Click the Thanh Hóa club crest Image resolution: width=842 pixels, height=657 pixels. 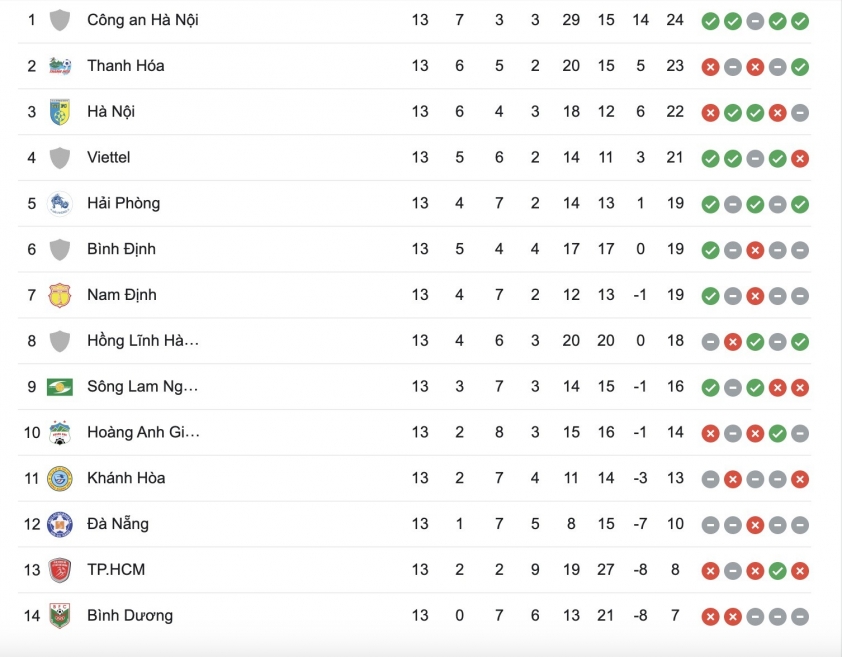coord(60,66)
